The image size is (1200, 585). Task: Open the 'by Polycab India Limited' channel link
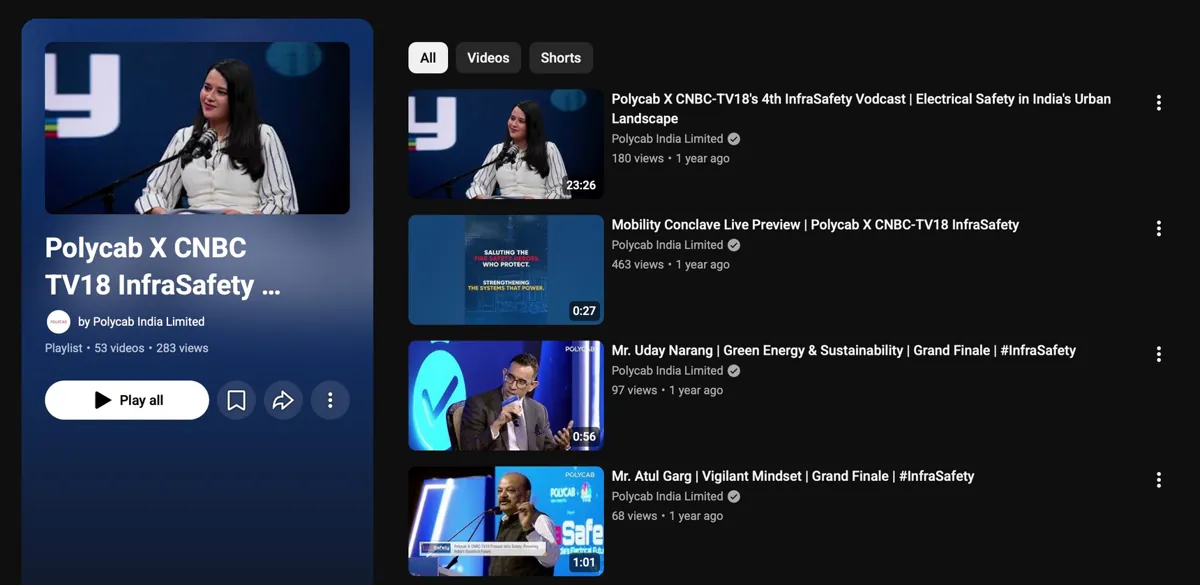[x=141, y=322]
